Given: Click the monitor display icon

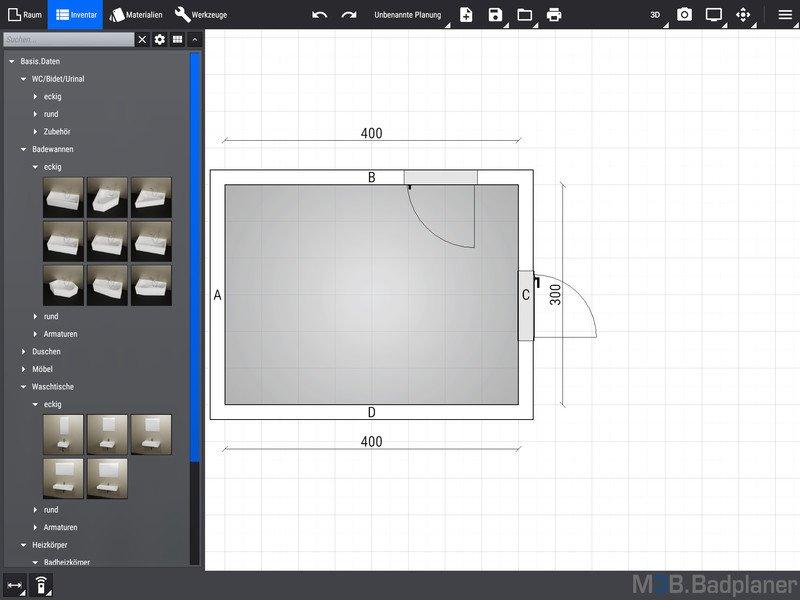Looking at the screenshot, I should pos(714,15).
